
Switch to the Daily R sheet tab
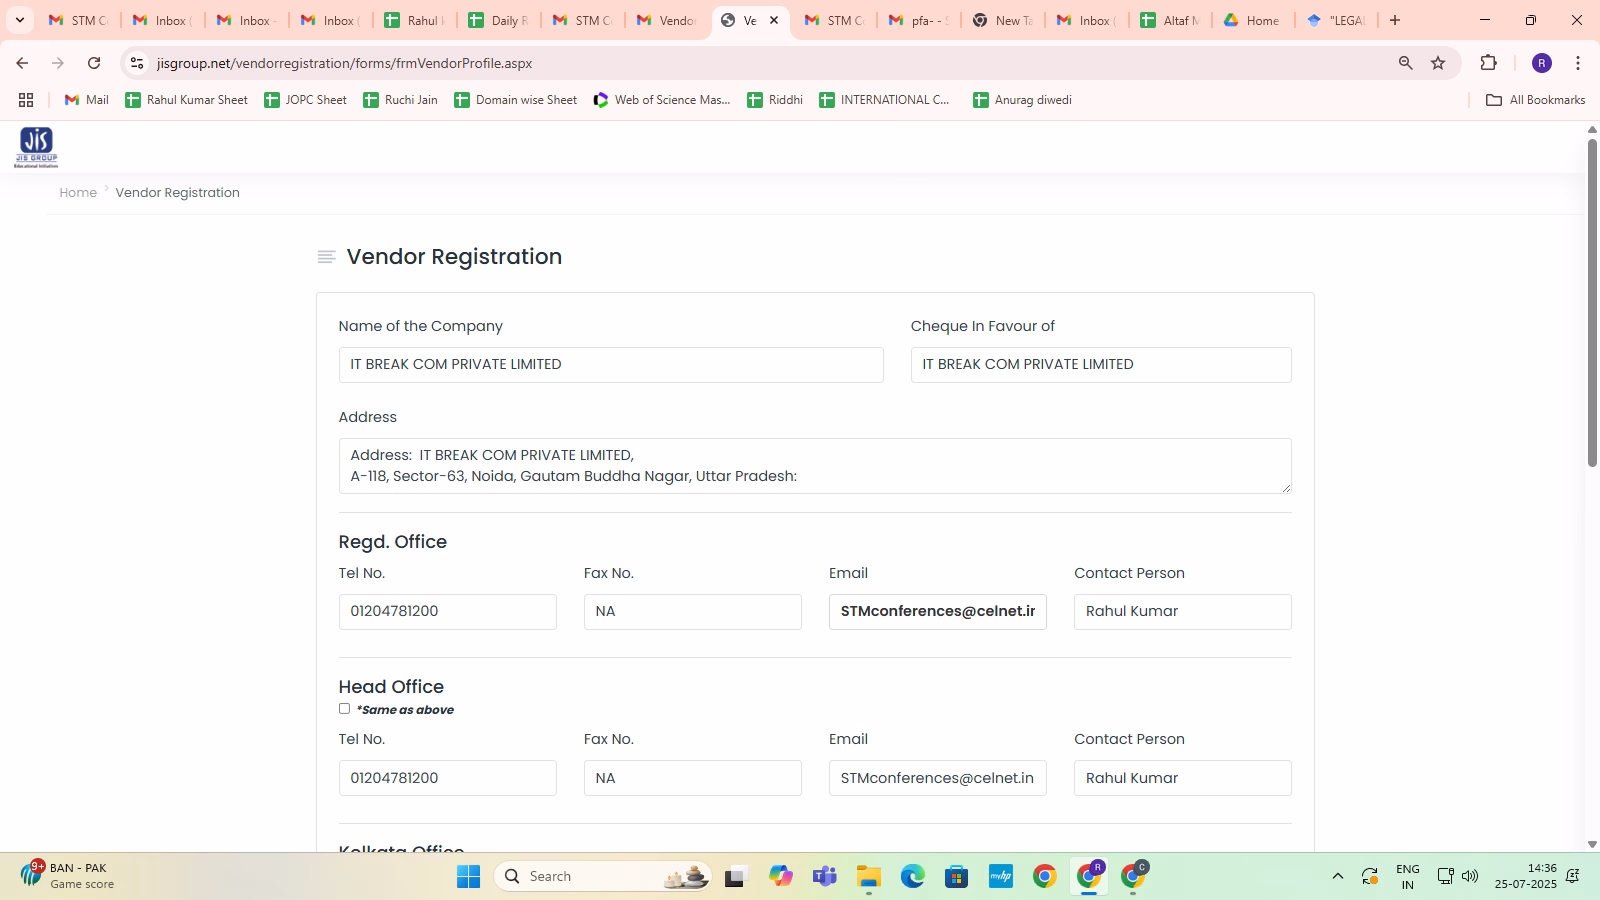coord(497,20)
